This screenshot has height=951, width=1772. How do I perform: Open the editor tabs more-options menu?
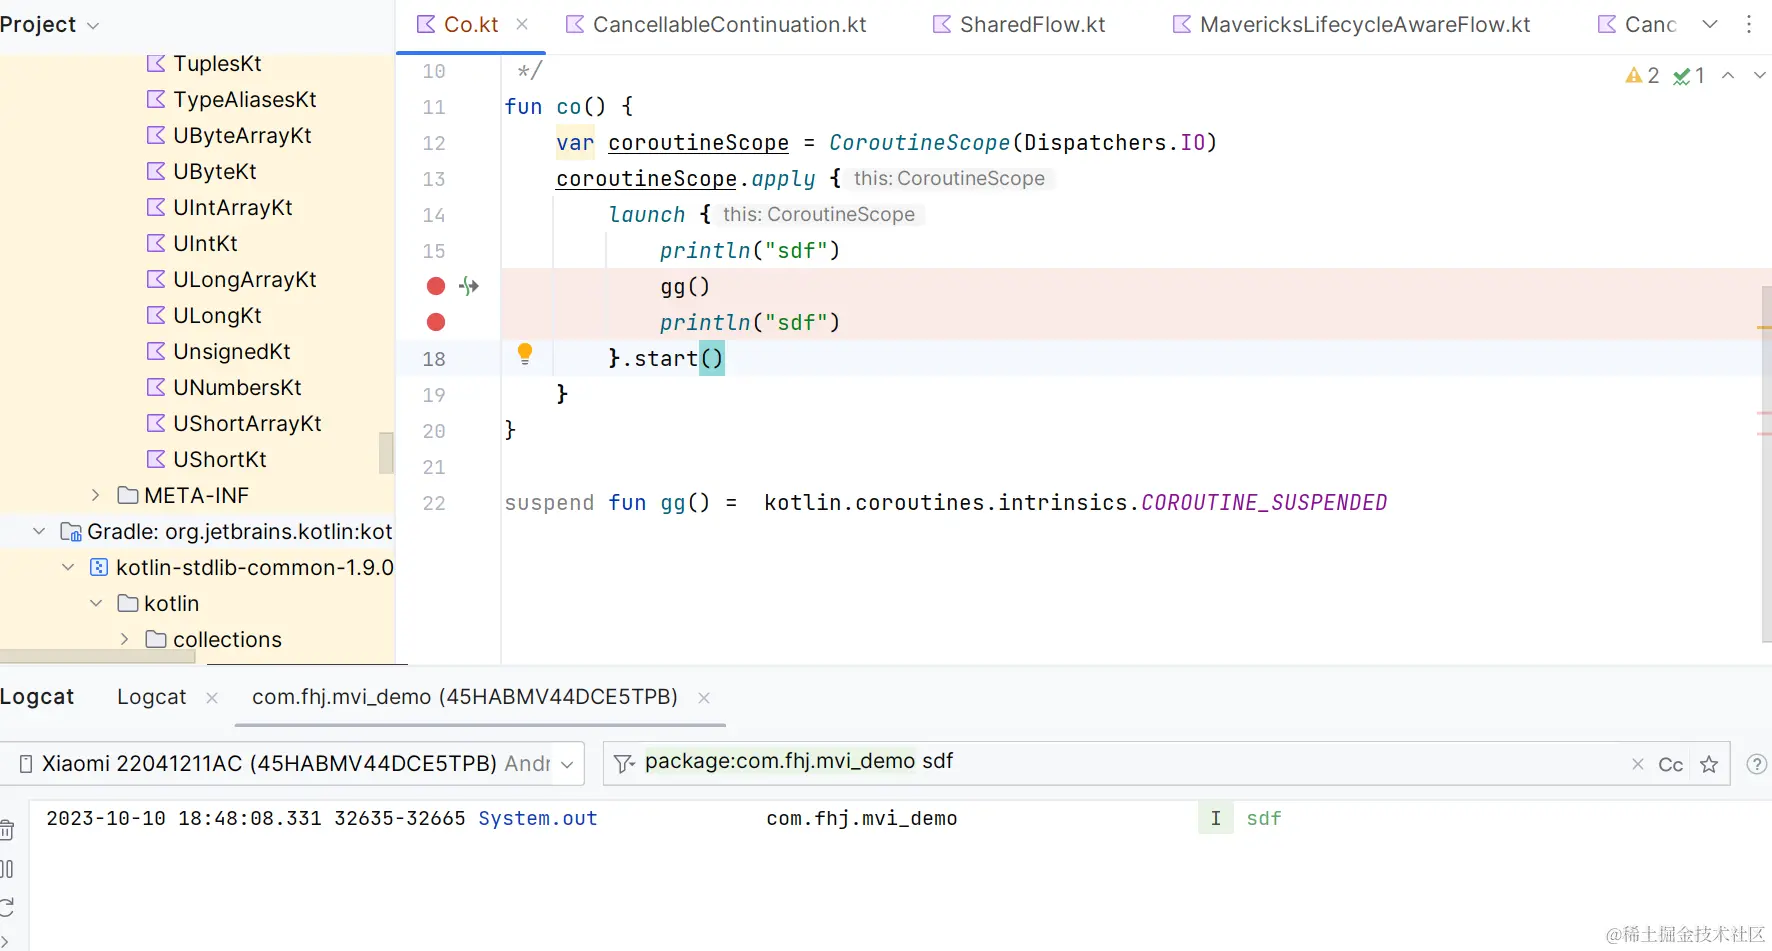coord(1749,25)
